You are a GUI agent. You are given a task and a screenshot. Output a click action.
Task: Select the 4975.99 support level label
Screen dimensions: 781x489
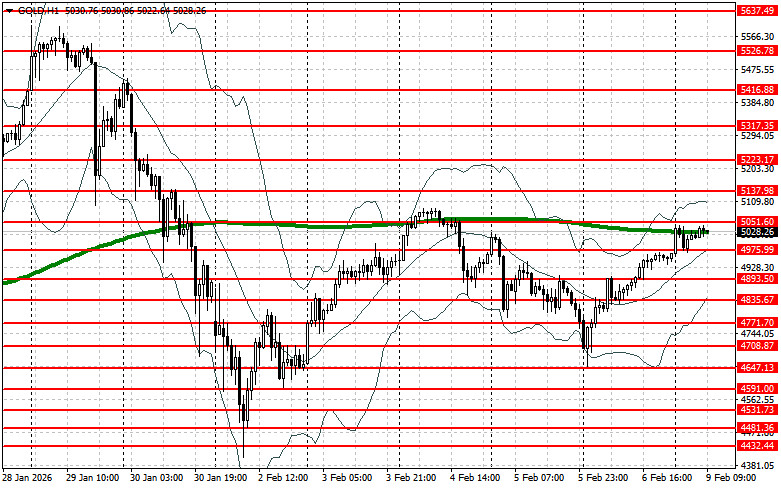click(755, 249)
